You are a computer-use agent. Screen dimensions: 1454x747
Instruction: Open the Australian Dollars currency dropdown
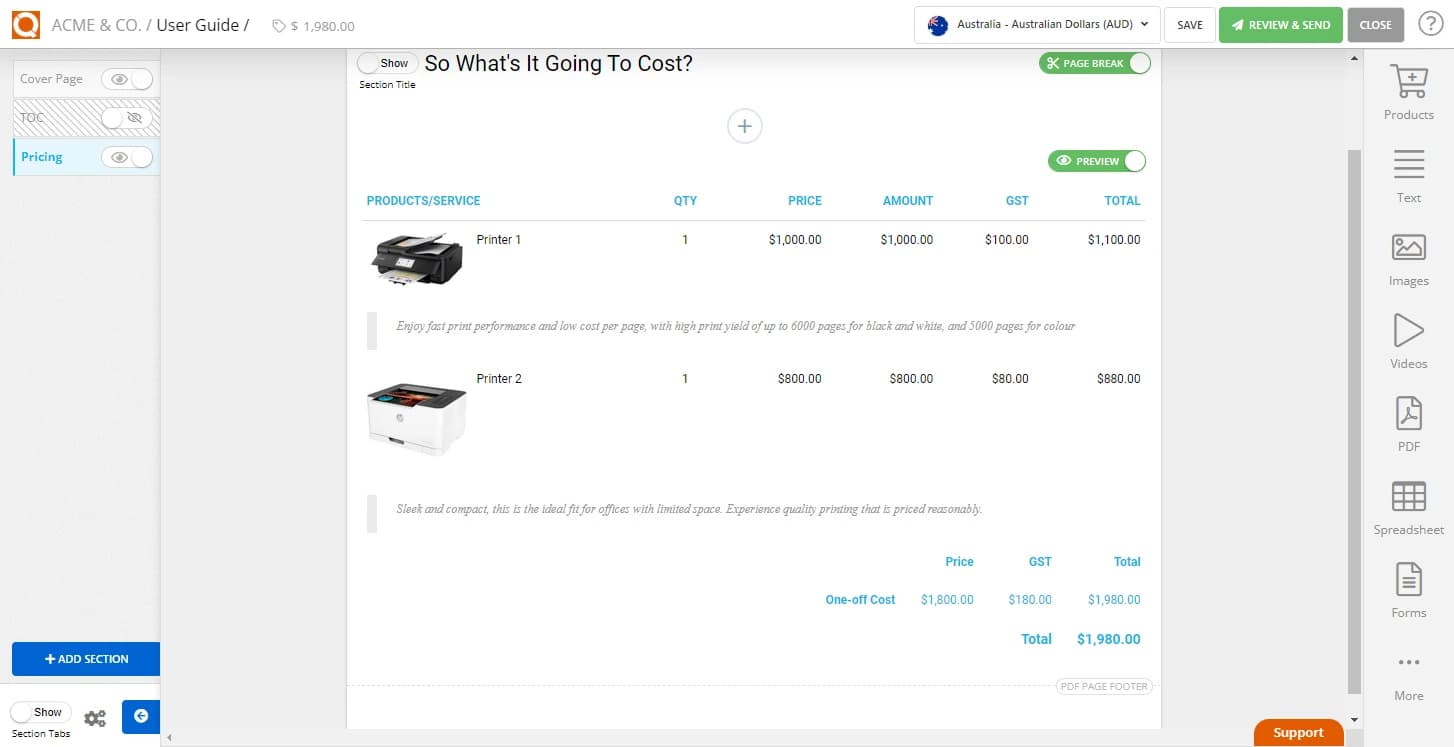pos(1037,25)
